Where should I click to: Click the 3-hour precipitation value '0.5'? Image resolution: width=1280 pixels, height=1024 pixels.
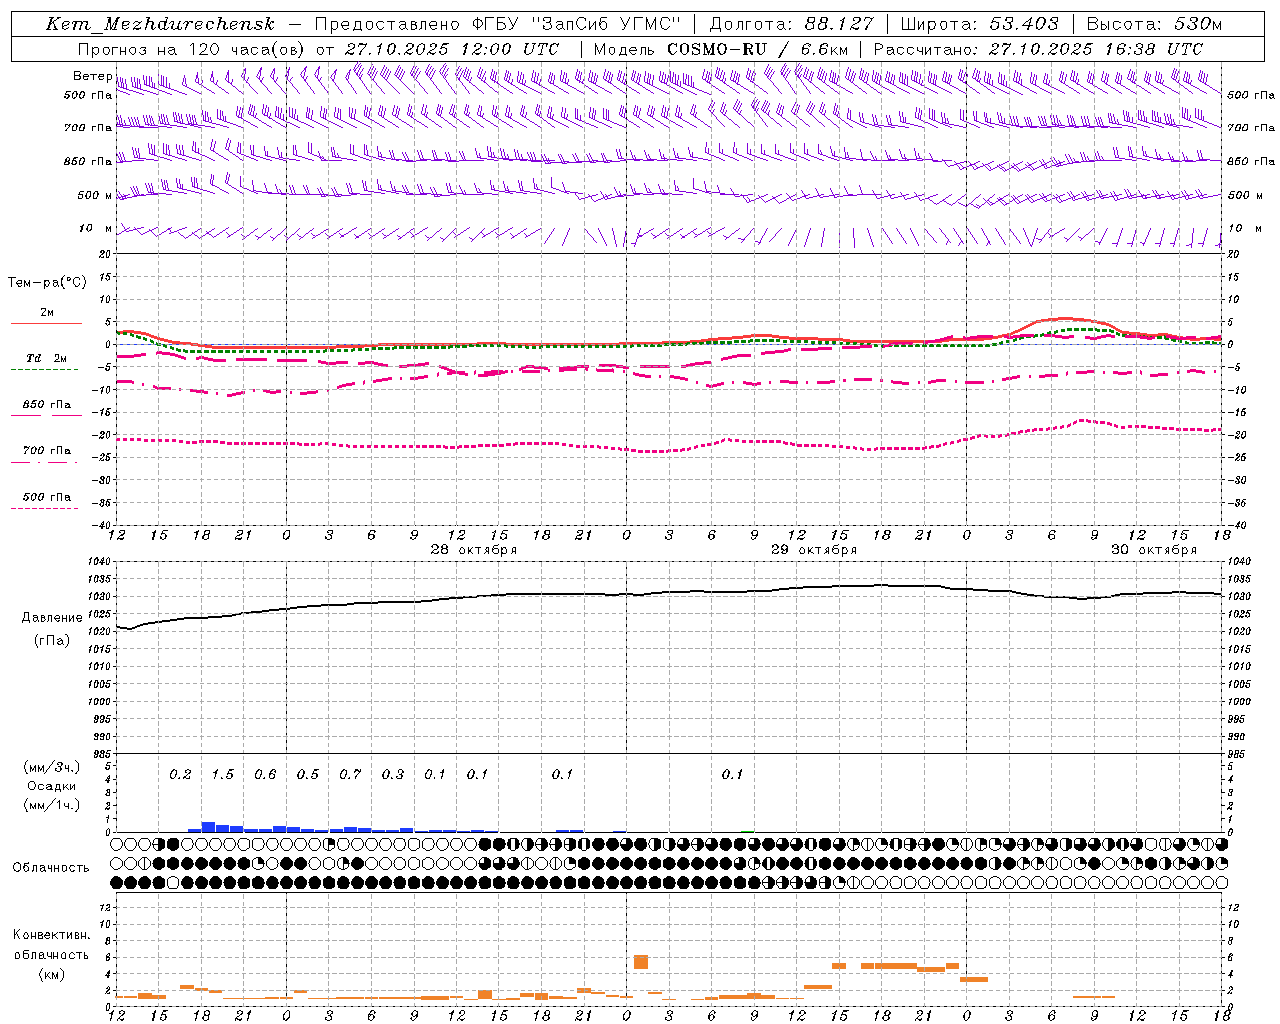(308, 775)
